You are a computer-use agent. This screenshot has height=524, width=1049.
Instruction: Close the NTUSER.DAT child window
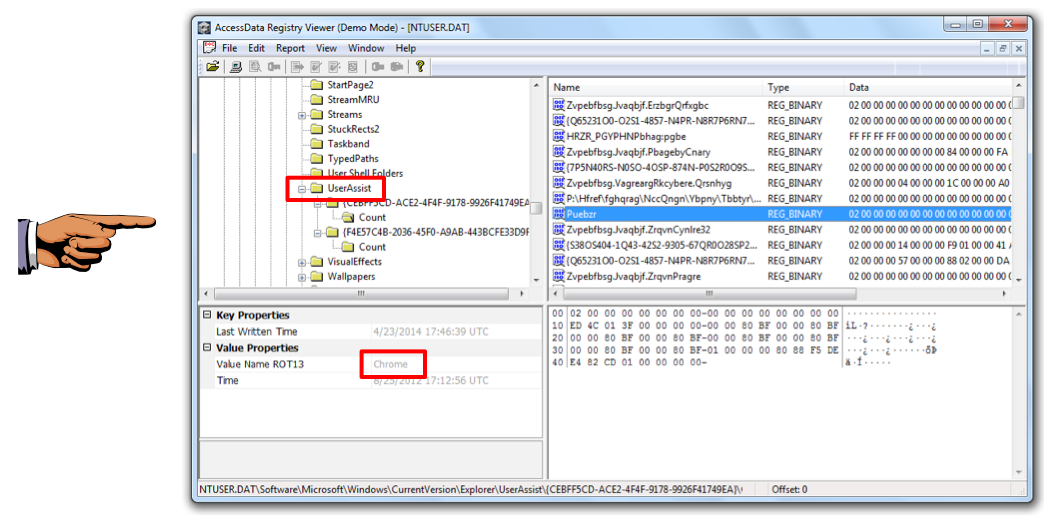click(x=1018, y=48)
